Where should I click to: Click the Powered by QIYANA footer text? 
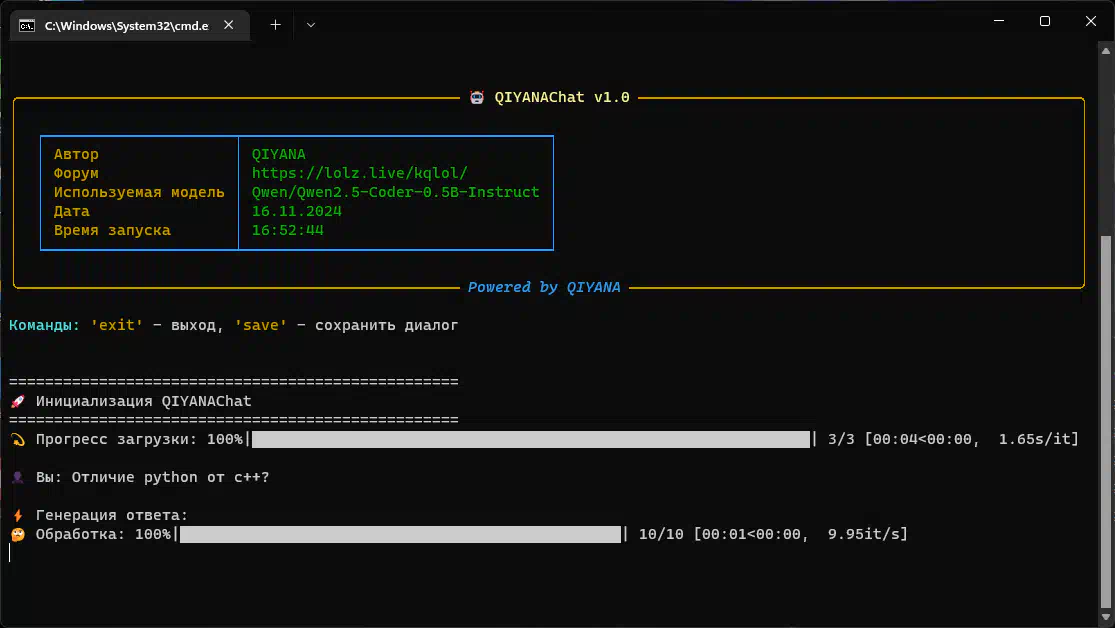coord(544,287)
